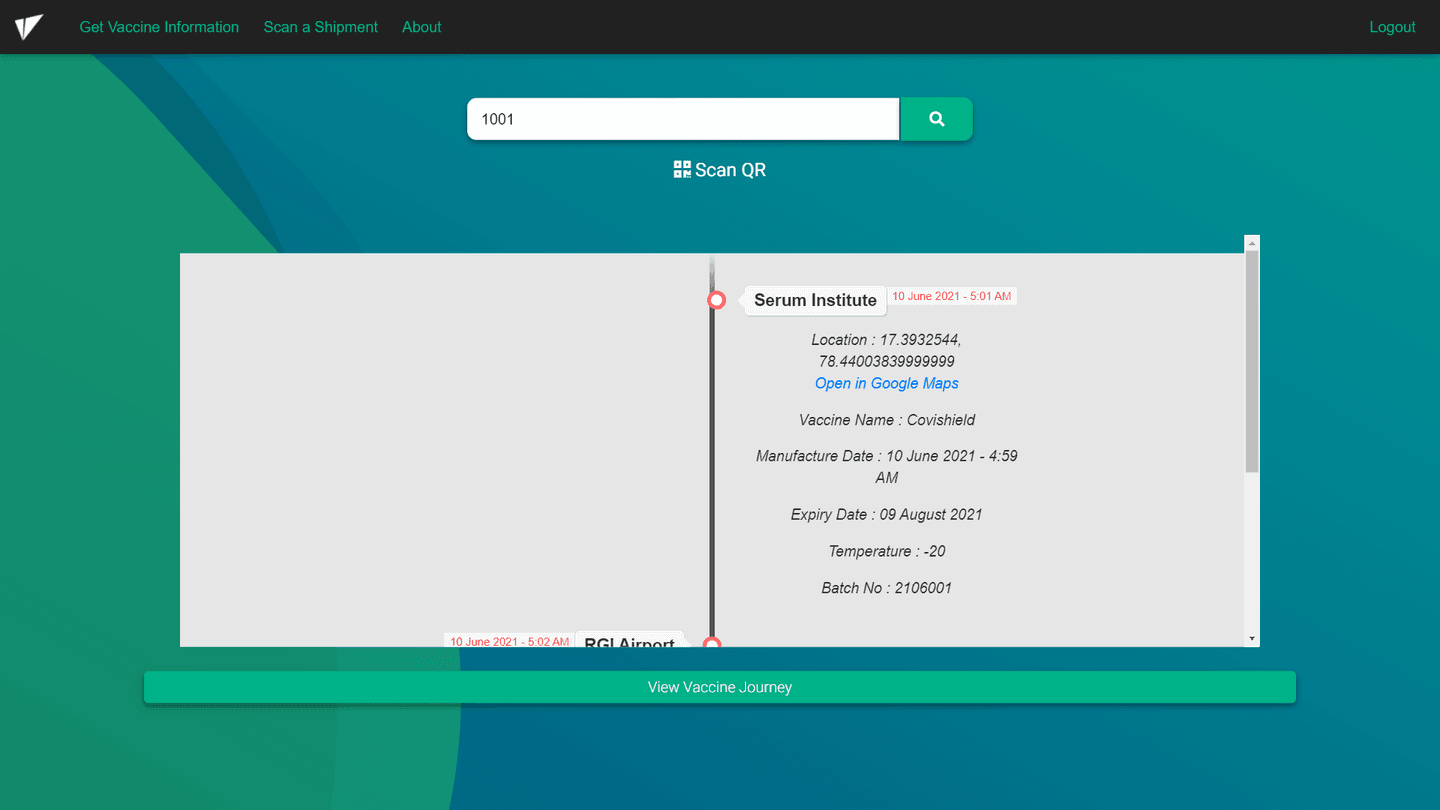Click the timeline scrollbar thumb

[x=1252, y=361]
